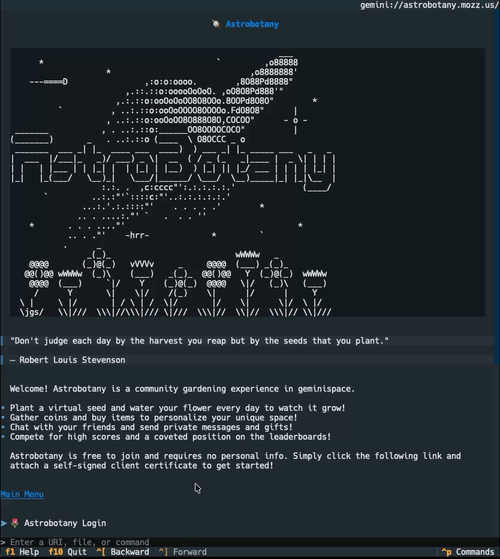Image resolution: width=500 pixels, height=559 pixels.
Task: Focus the 'Enter a URI, file, or command' field
Action: 249,542
